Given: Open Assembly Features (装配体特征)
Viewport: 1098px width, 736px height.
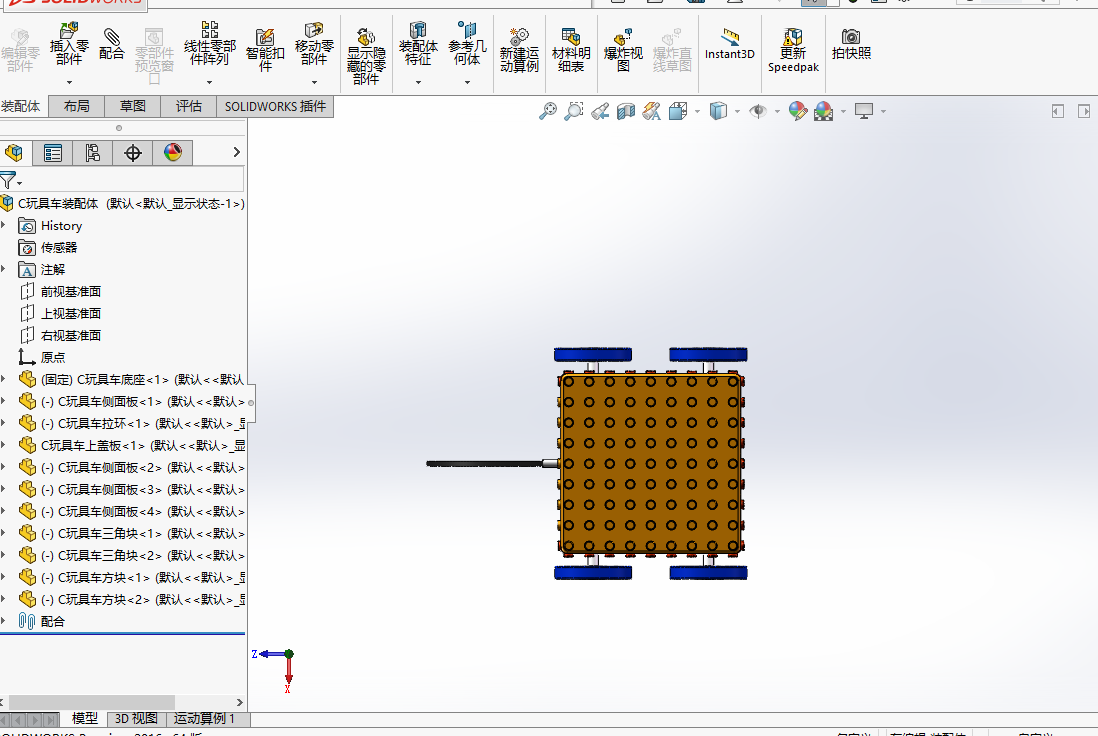Looking at the screenshot, I should pos(418,43).
